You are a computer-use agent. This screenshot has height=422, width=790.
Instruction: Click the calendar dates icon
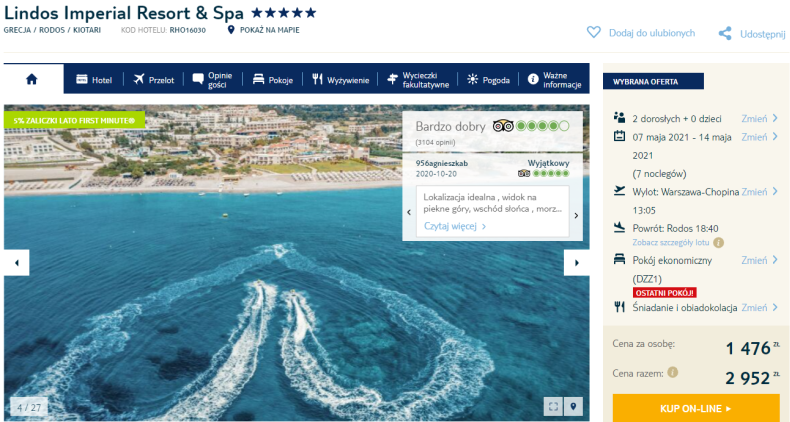619,136
